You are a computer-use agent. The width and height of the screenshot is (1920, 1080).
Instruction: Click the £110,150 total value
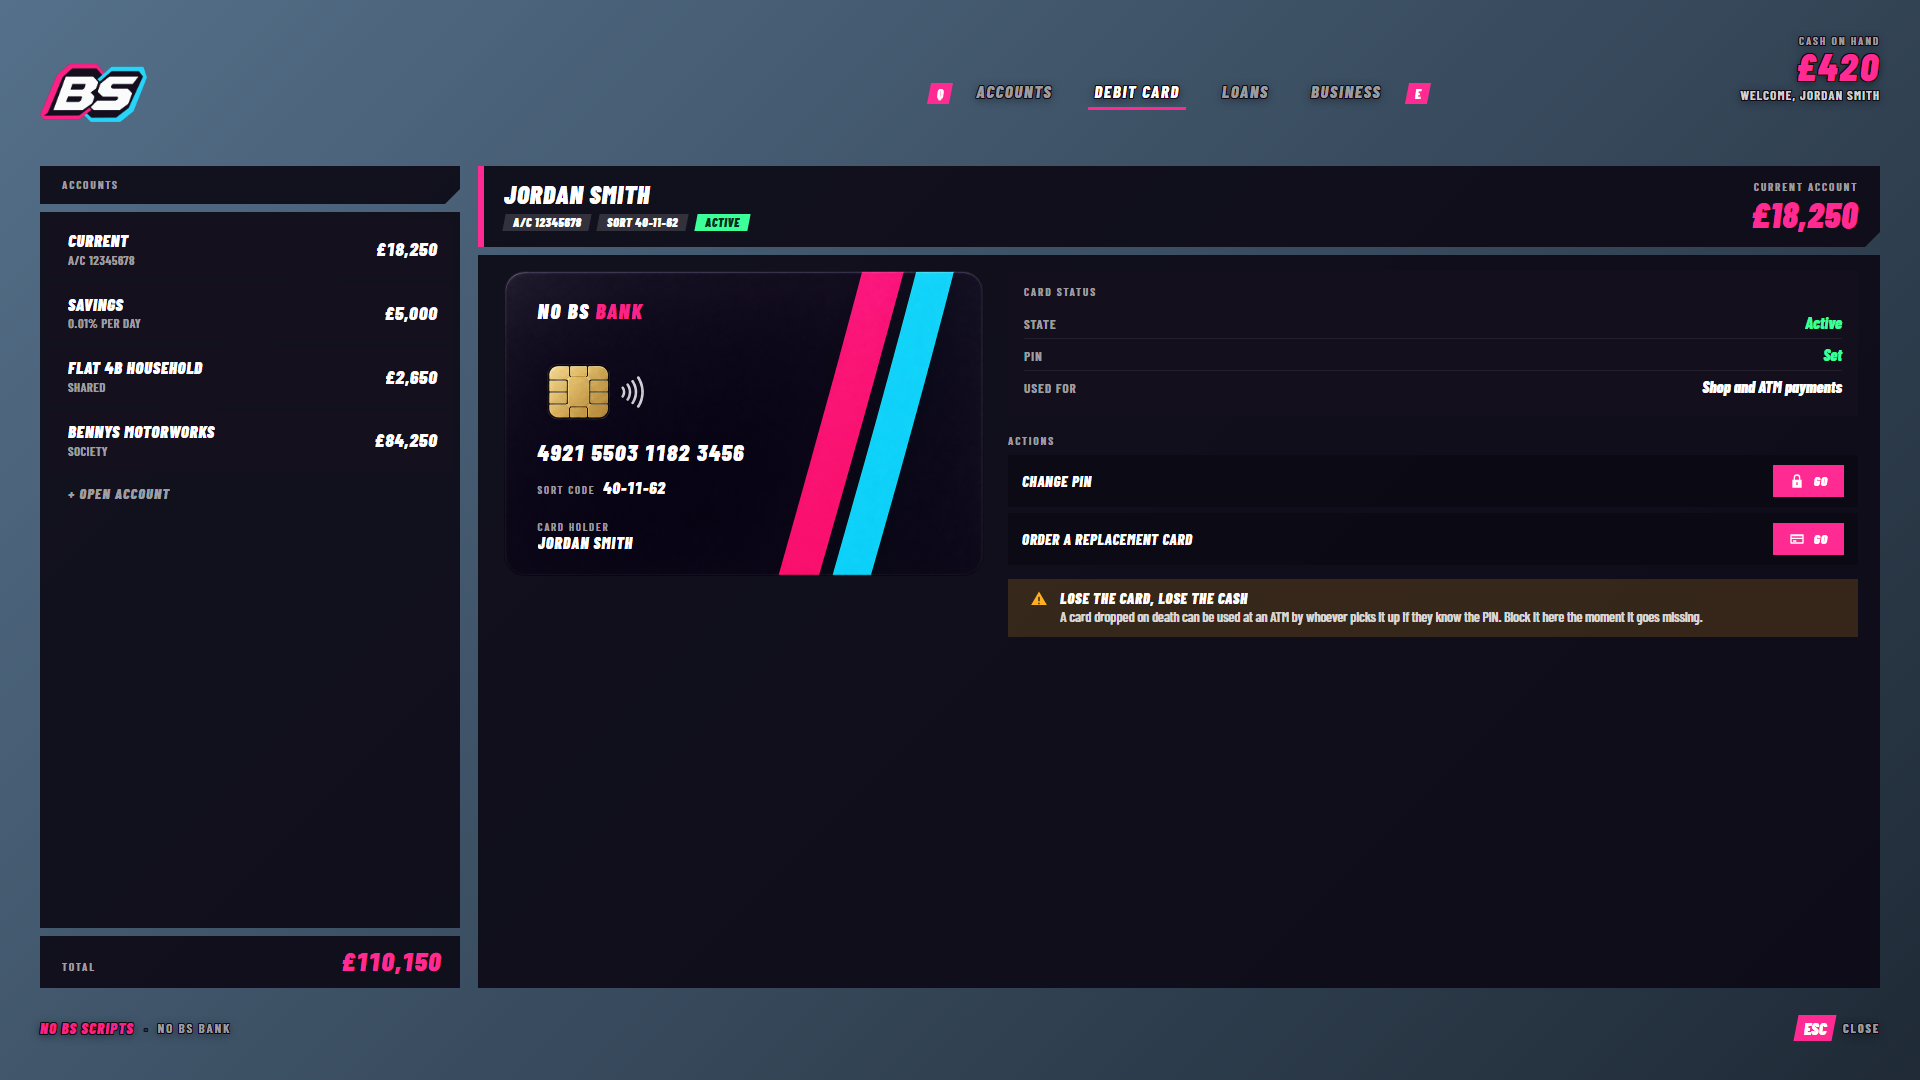(392, 962)
